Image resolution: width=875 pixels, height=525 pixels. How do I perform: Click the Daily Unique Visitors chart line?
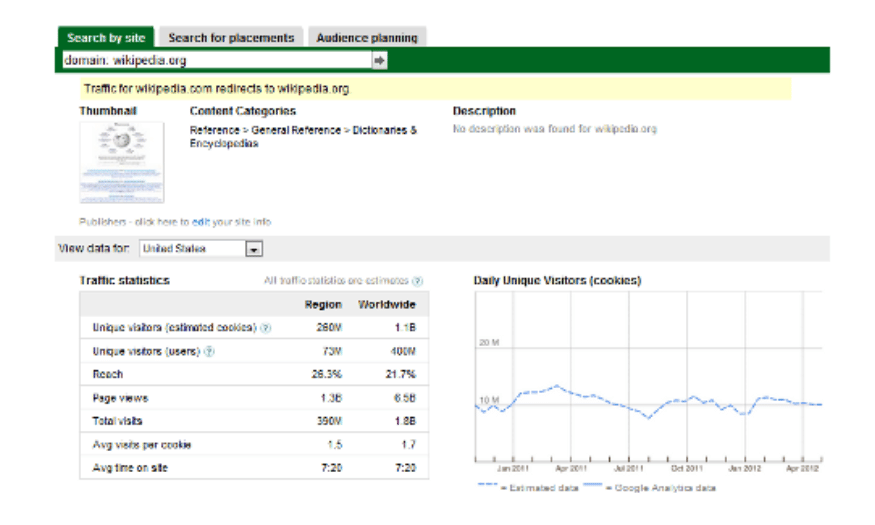click(648, 402)
